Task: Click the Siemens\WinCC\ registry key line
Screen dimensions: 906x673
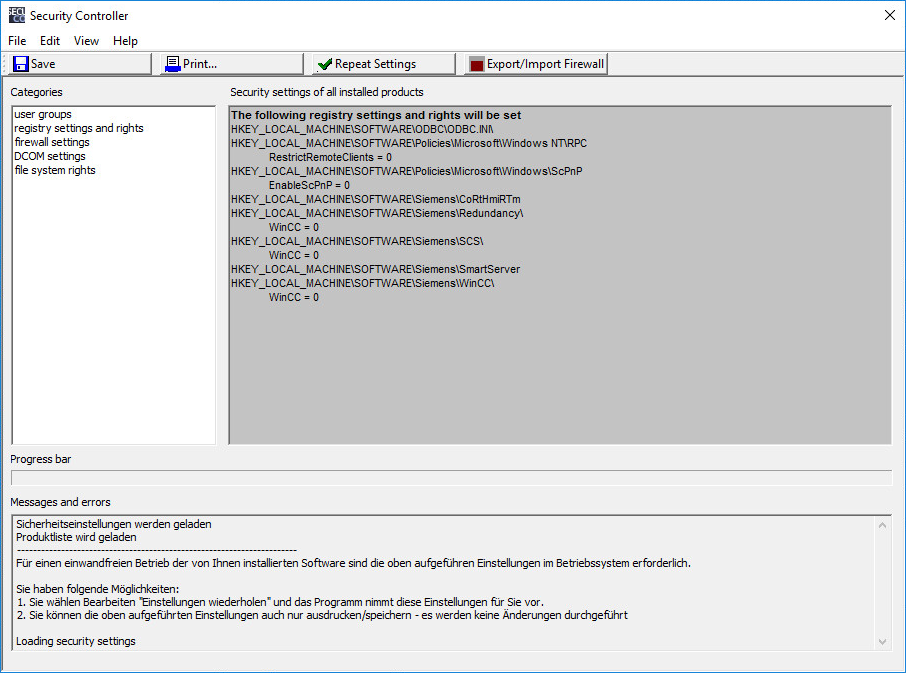Action: pyautogui.click(x=363, y=283)
